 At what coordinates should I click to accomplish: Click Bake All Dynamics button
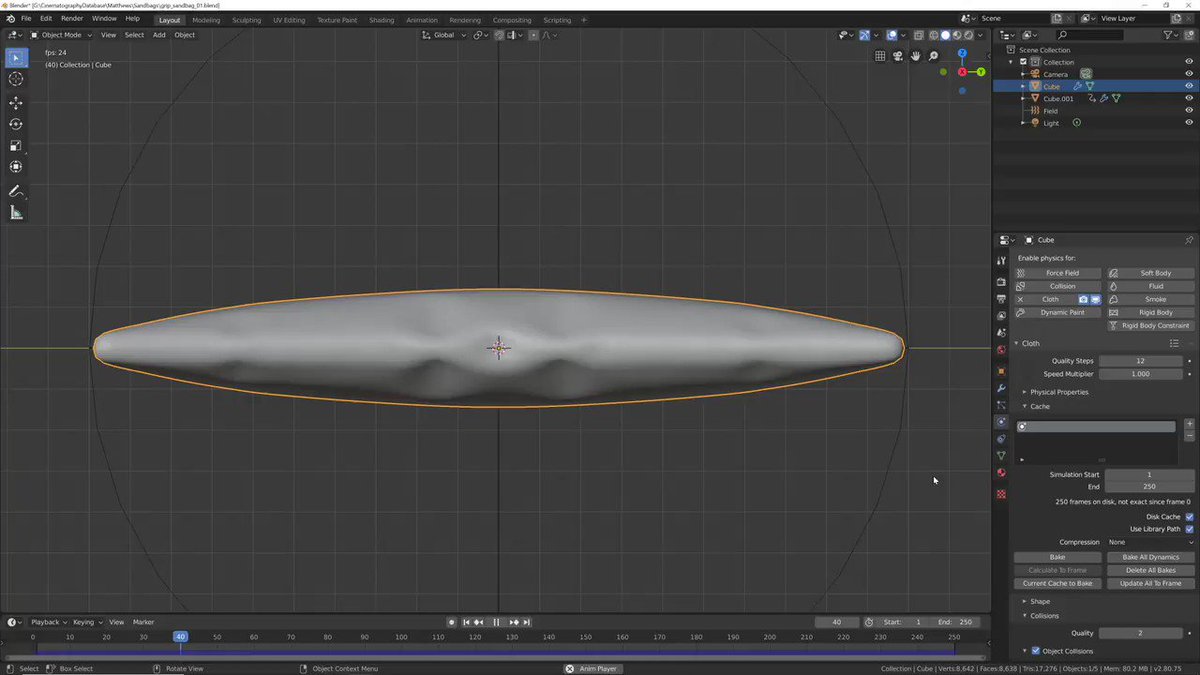click(x=1151, y=557)
